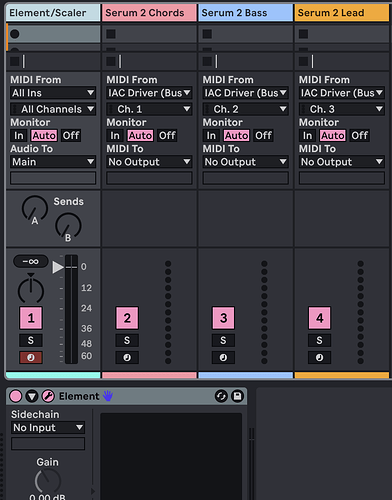Image resolution: width=392 pixels, height=500 pixels.
Task: Toggle track 3 activator button
Action: [x=223, y=318]
